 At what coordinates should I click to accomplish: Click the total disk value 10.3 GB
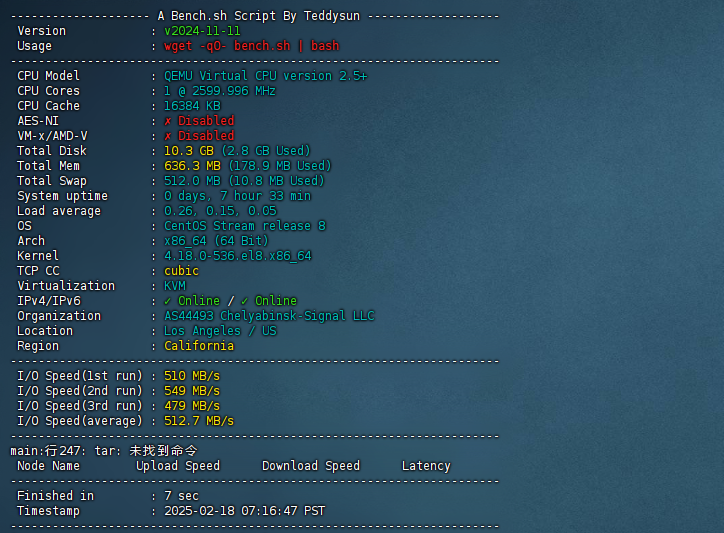click(185, 151)
